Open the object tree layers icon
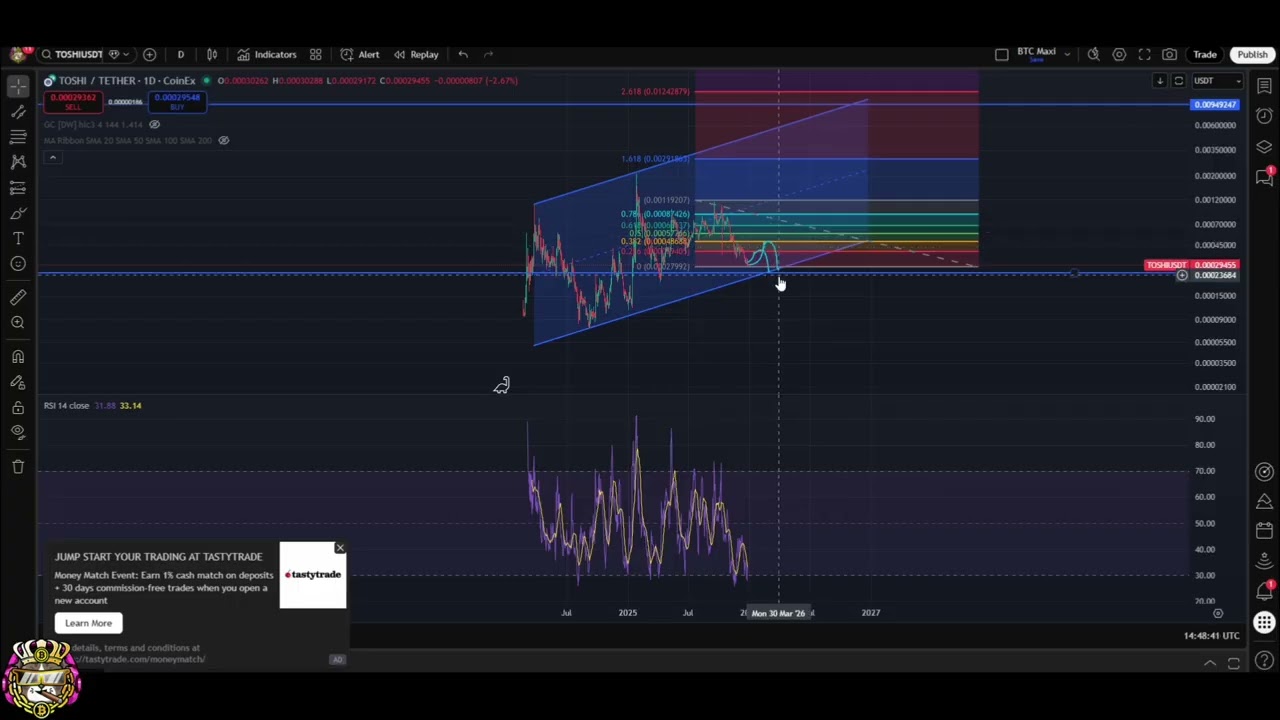Image resolution: width=1280 pixels, height=720 pixels. 1264,146
